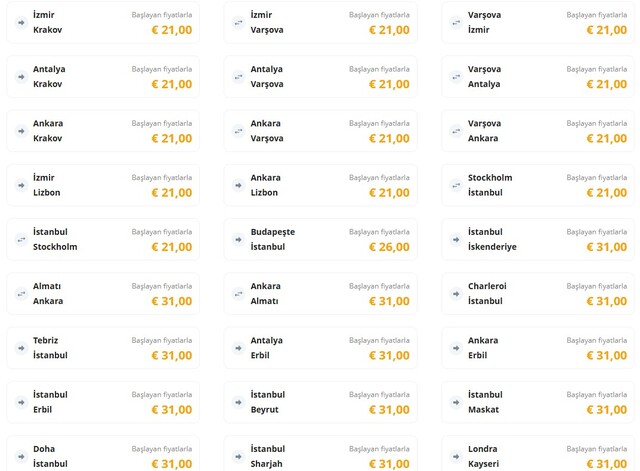640x471 pixels.
Task: Click the round-trip icon for Almatı–Ankara
Action: tap(20, 293)
